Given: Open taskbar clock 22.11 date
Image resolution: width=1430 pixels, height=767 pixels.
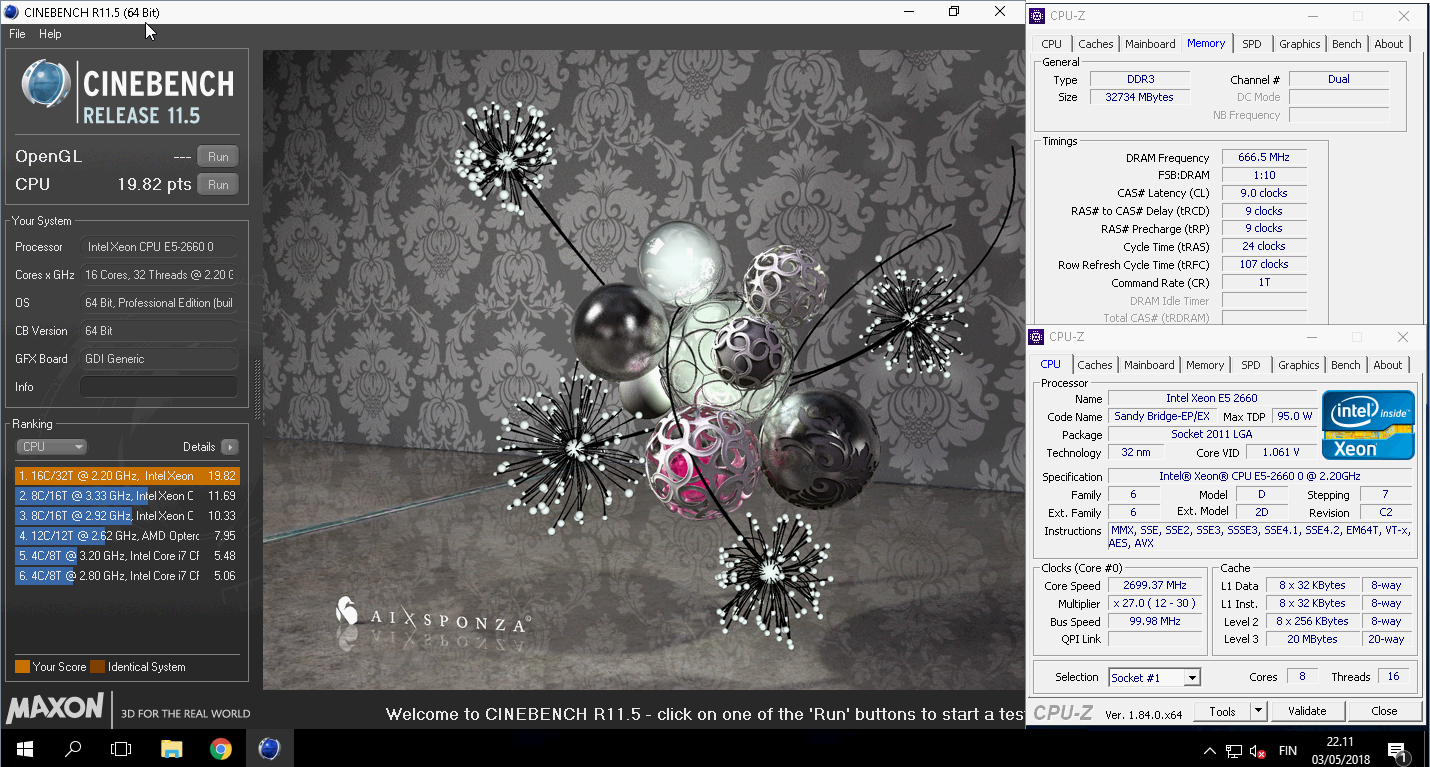Looking at the screenshot, I should (1340, 749).
